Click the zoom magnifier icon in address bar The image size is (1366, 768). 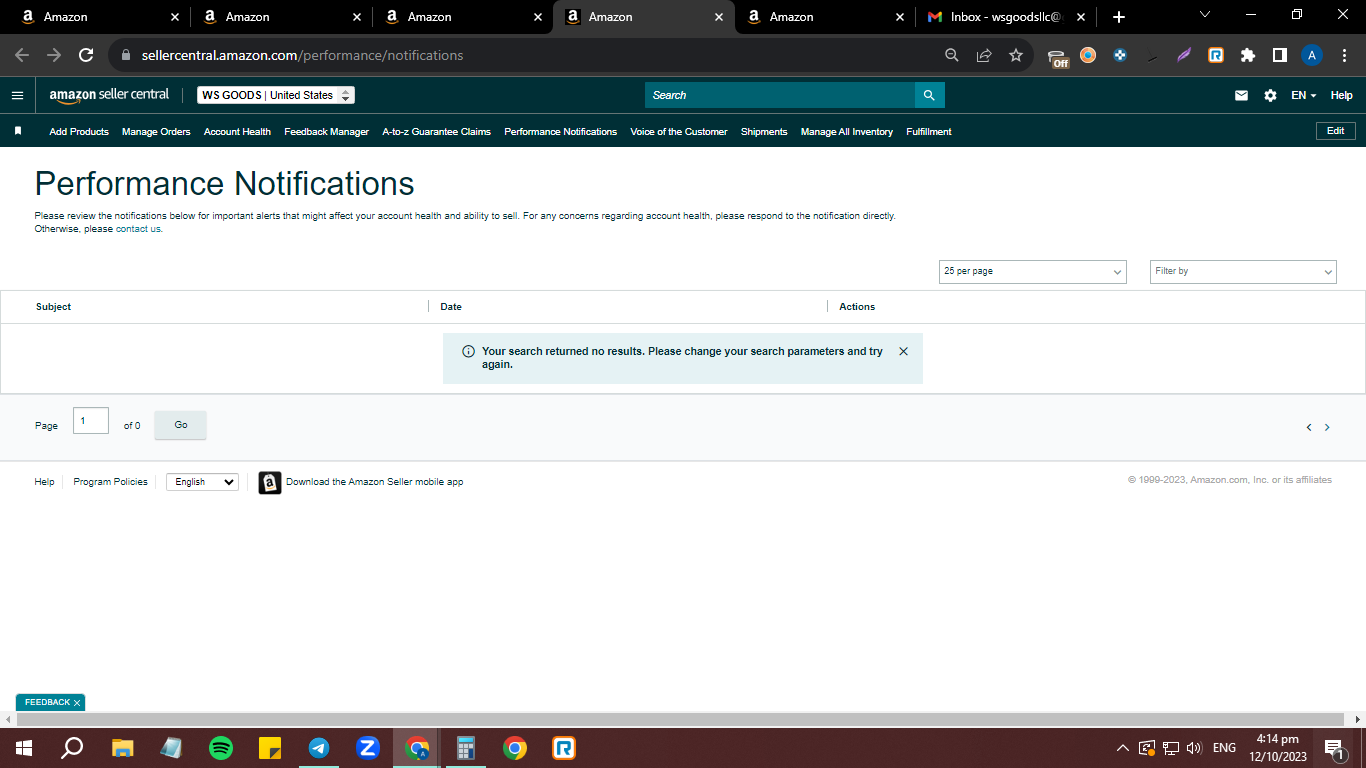[x=952, y=55]
